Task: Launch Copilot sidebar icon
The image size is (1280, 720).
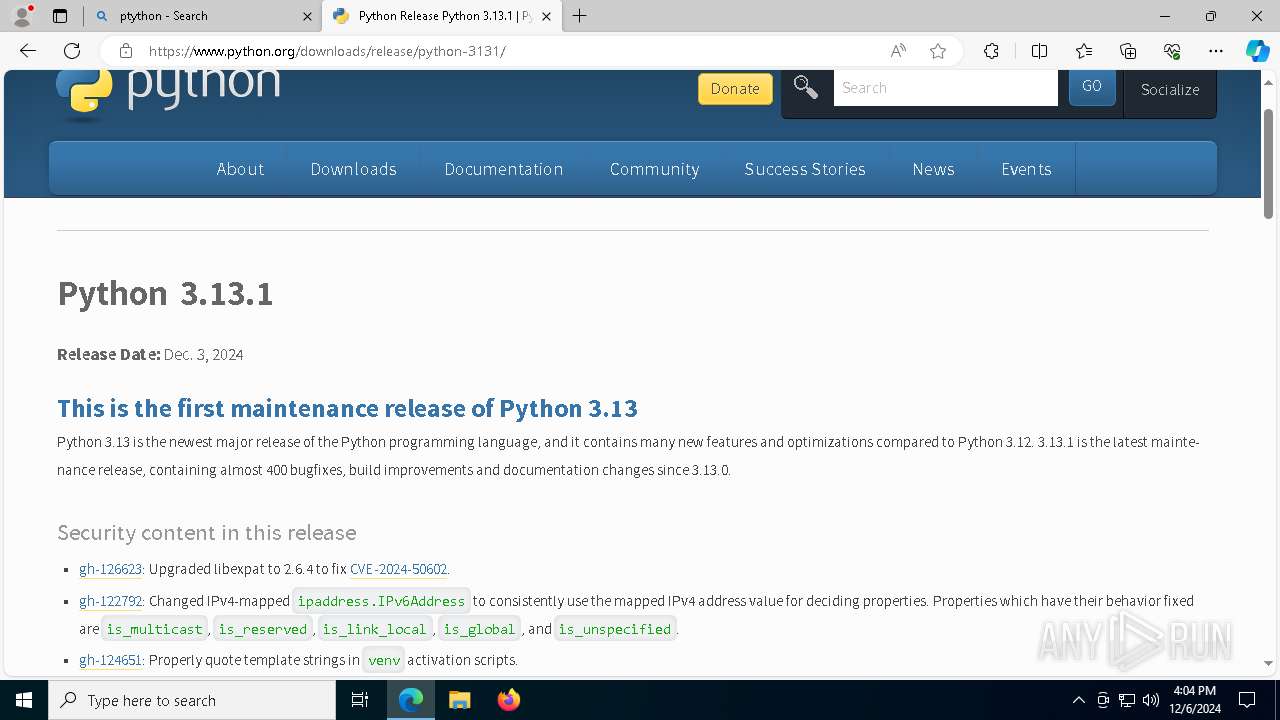Action: 1257,51
